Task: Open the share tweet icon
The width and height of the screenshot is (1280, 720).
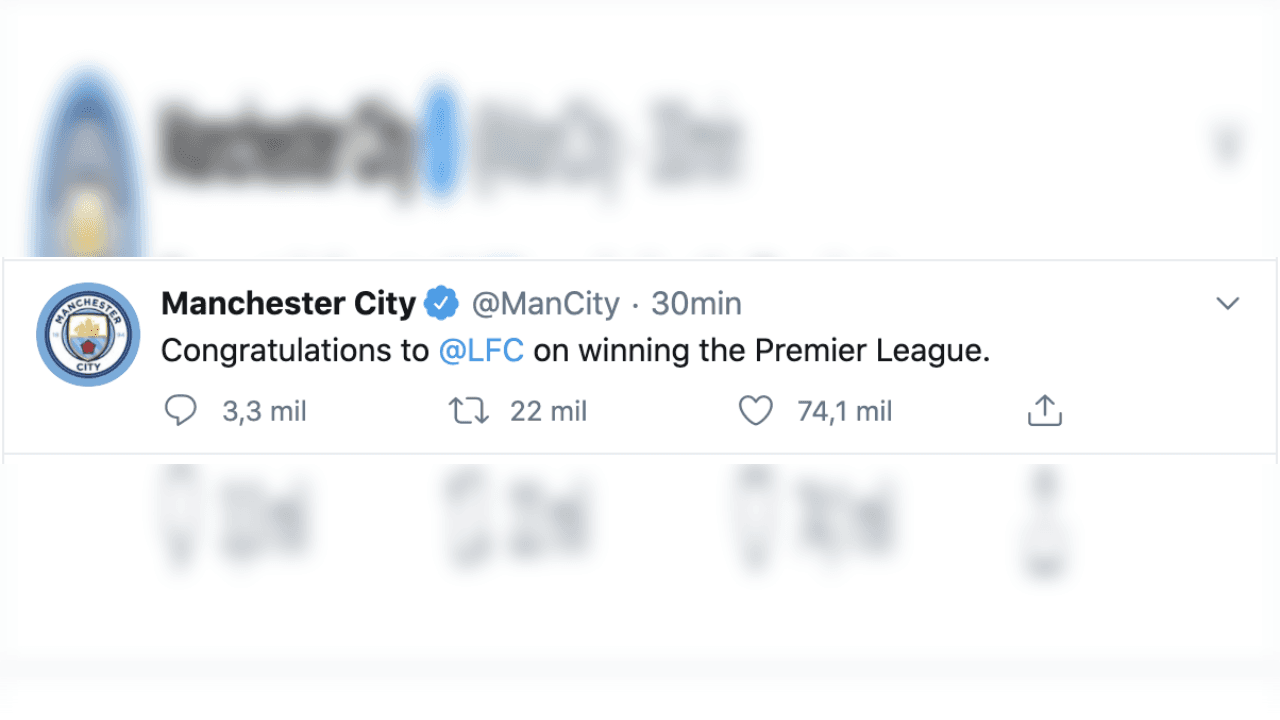Action: (x=1044, y=410)
